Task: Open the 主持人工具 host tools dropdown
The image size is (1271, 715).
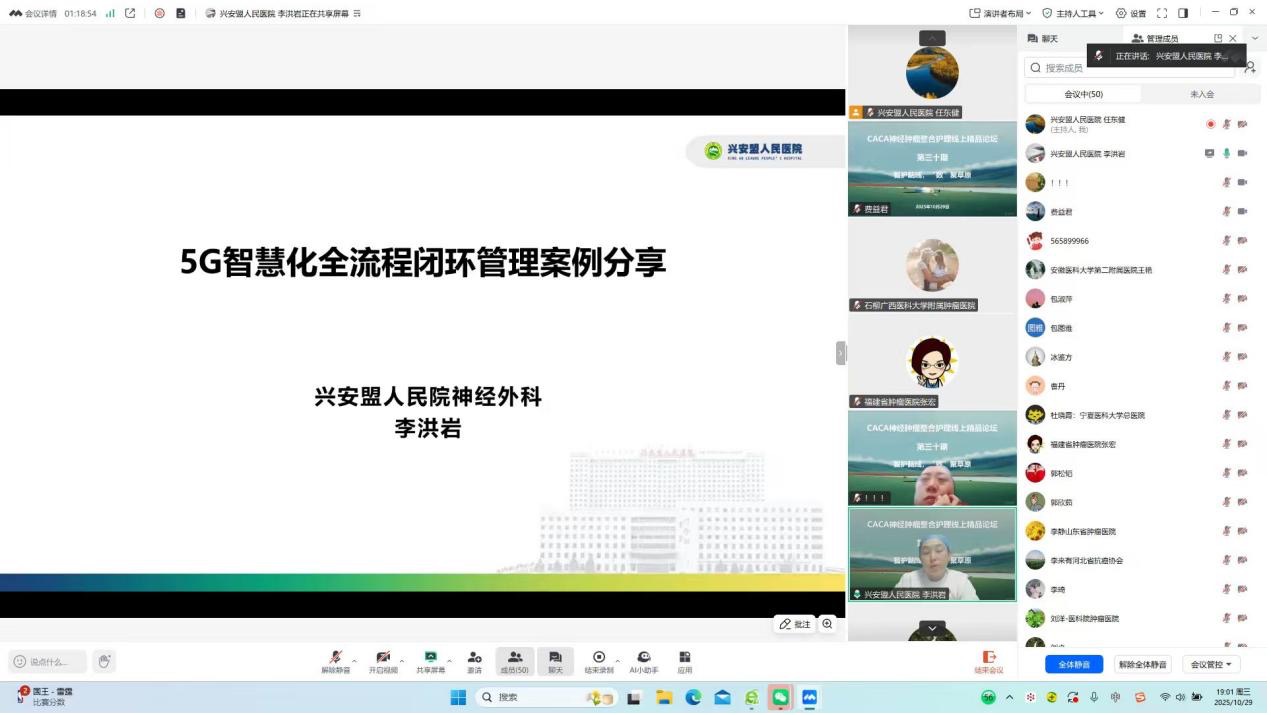Action: pos(1073,13)
